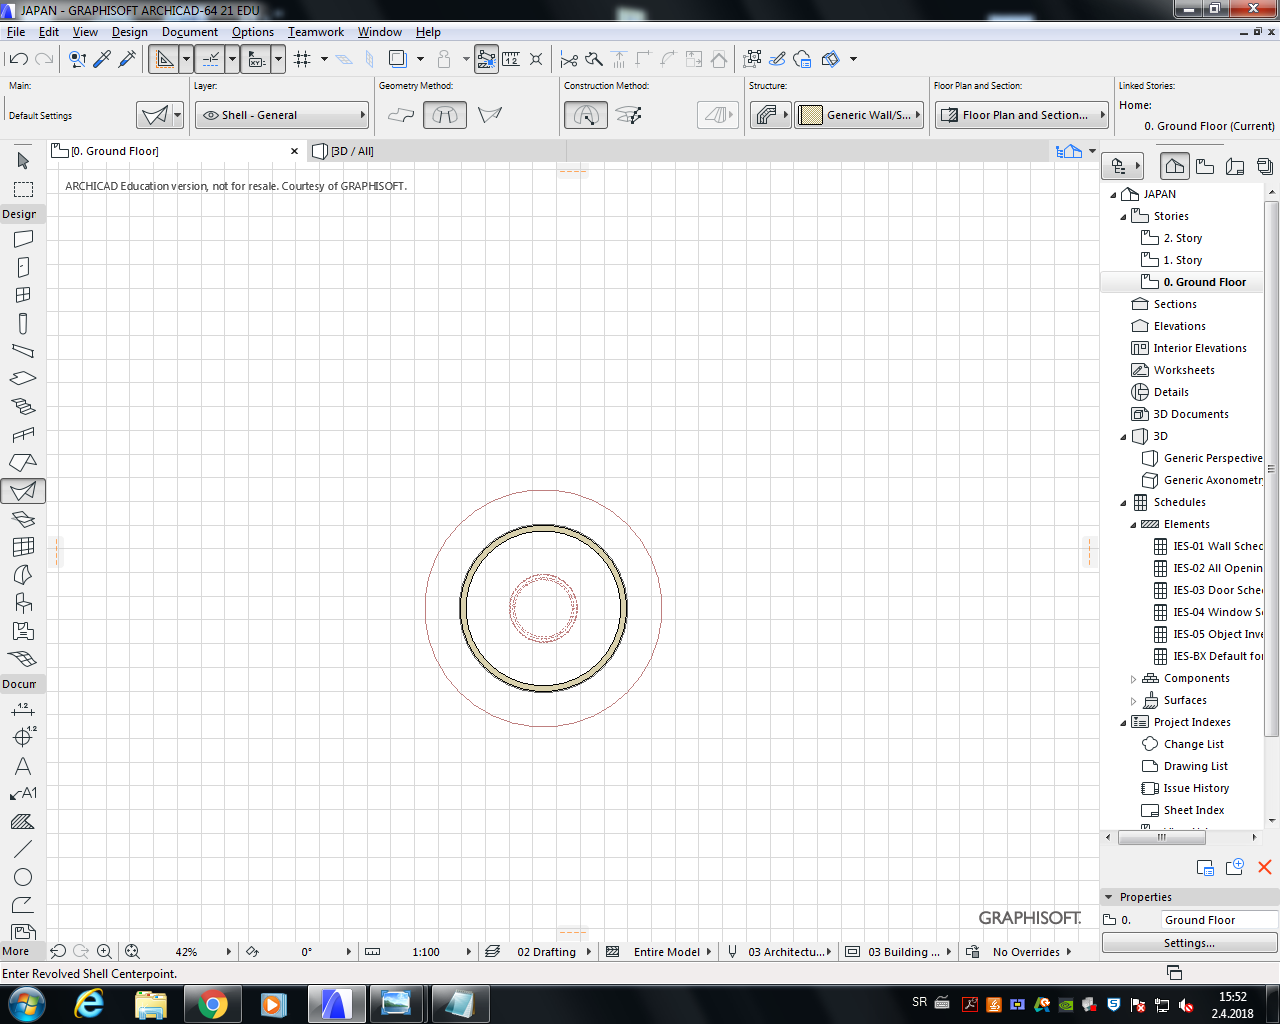
Task: Click the Ground Floor name field
Action: pyautogui.click(x=1219, y=920)
